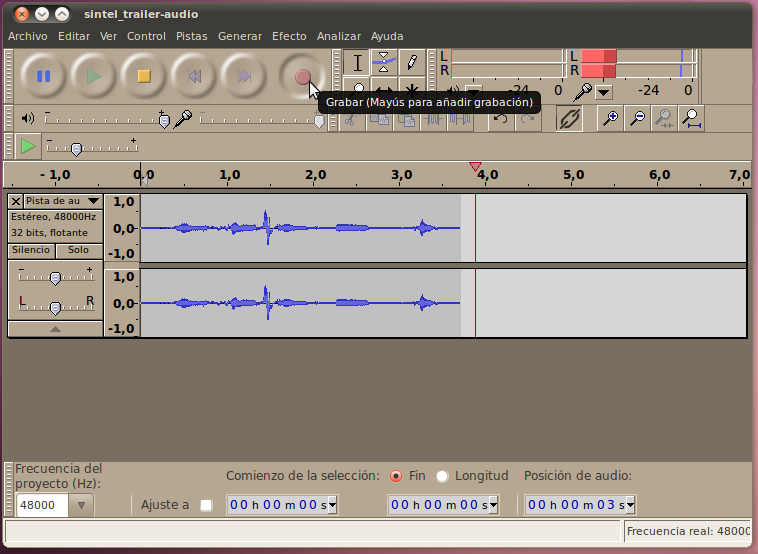758x554 pixels.
Task: Select the Longitud radio button
Action: 442,476
